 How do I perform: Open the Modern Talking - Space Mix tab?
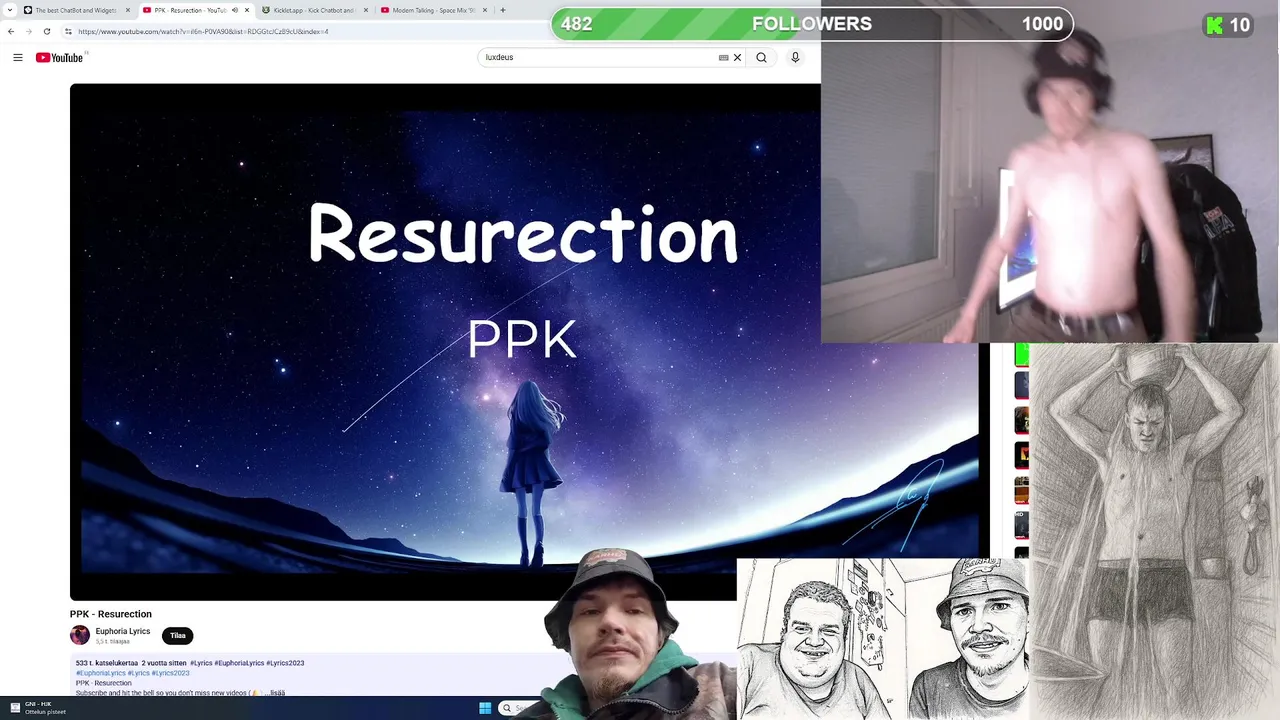[433, 10]
